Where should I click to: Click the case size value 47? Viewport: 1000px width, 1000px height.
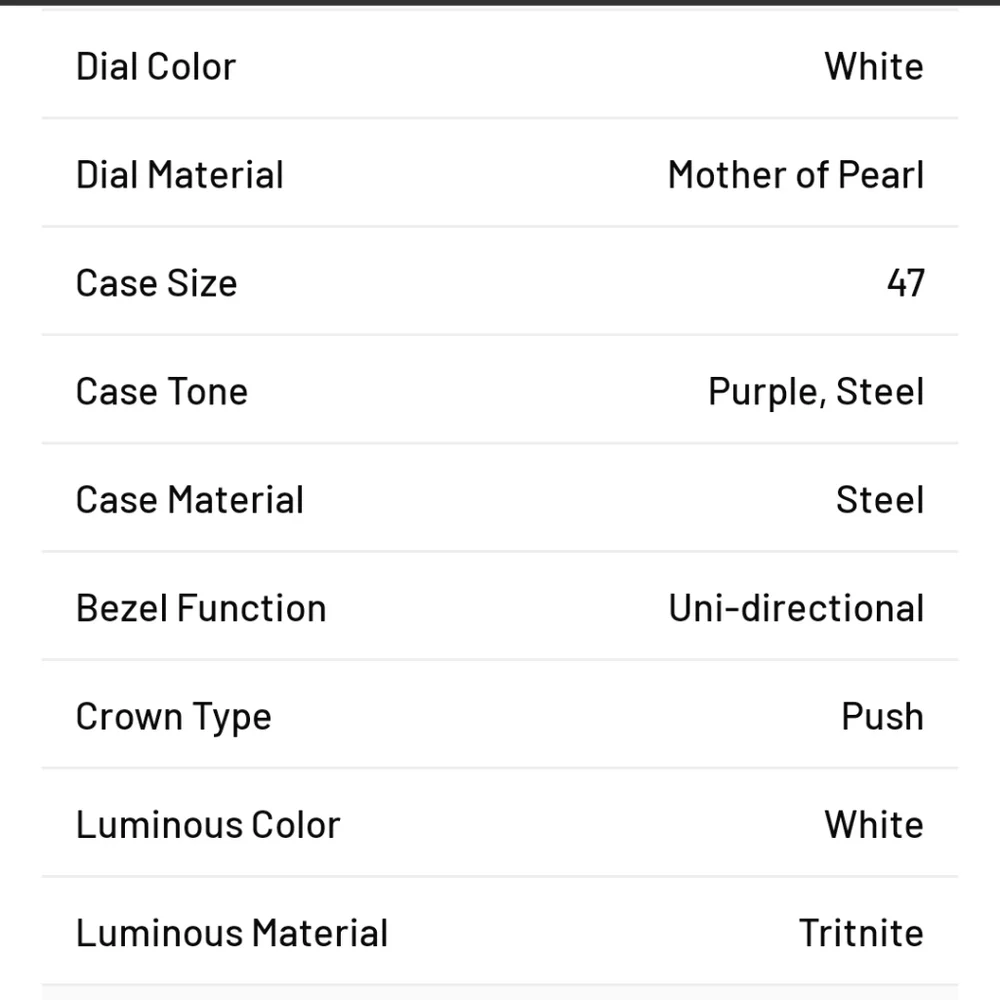pyautogui.click(x=906, y=283)
